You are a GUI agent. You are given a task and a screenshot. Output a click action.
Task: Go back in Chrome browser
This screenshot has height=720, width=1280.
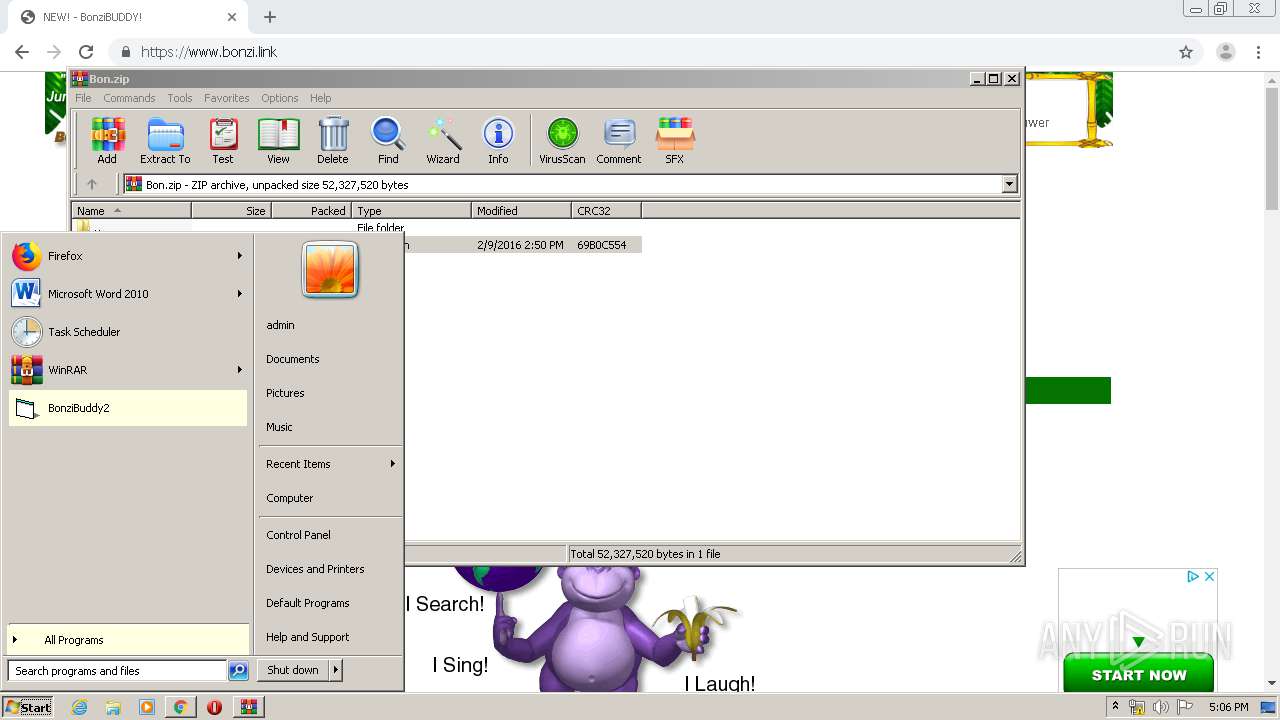[x=22, y=52]
